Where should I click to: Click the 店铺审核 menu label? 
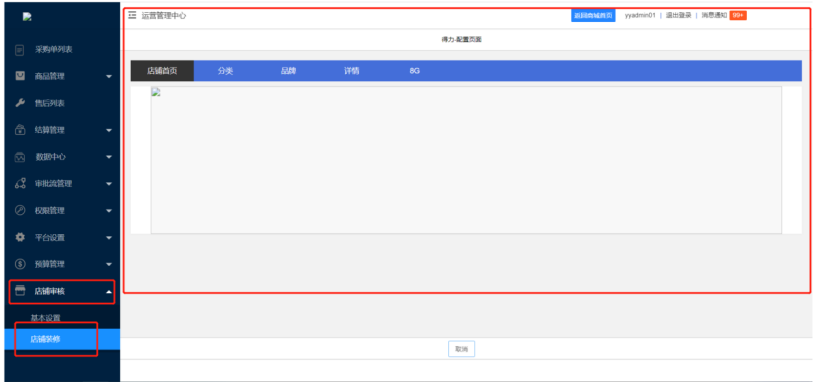click(x=49, y=291)
